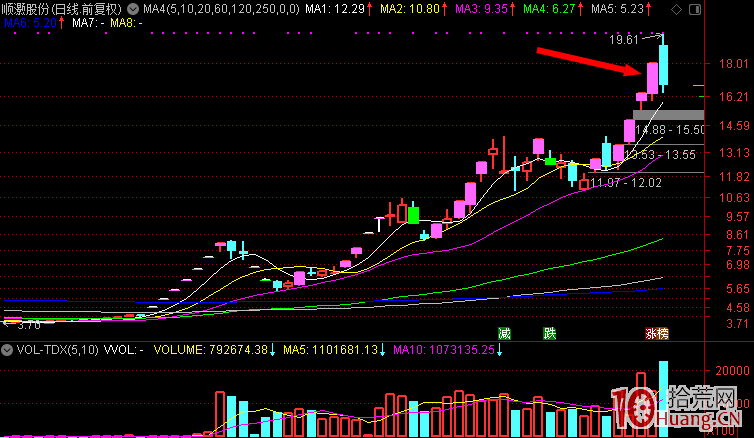Click the 19.61 high price label
Viewport: 754px width, 438px height.
pyautogui.click(x=624, y=40)
